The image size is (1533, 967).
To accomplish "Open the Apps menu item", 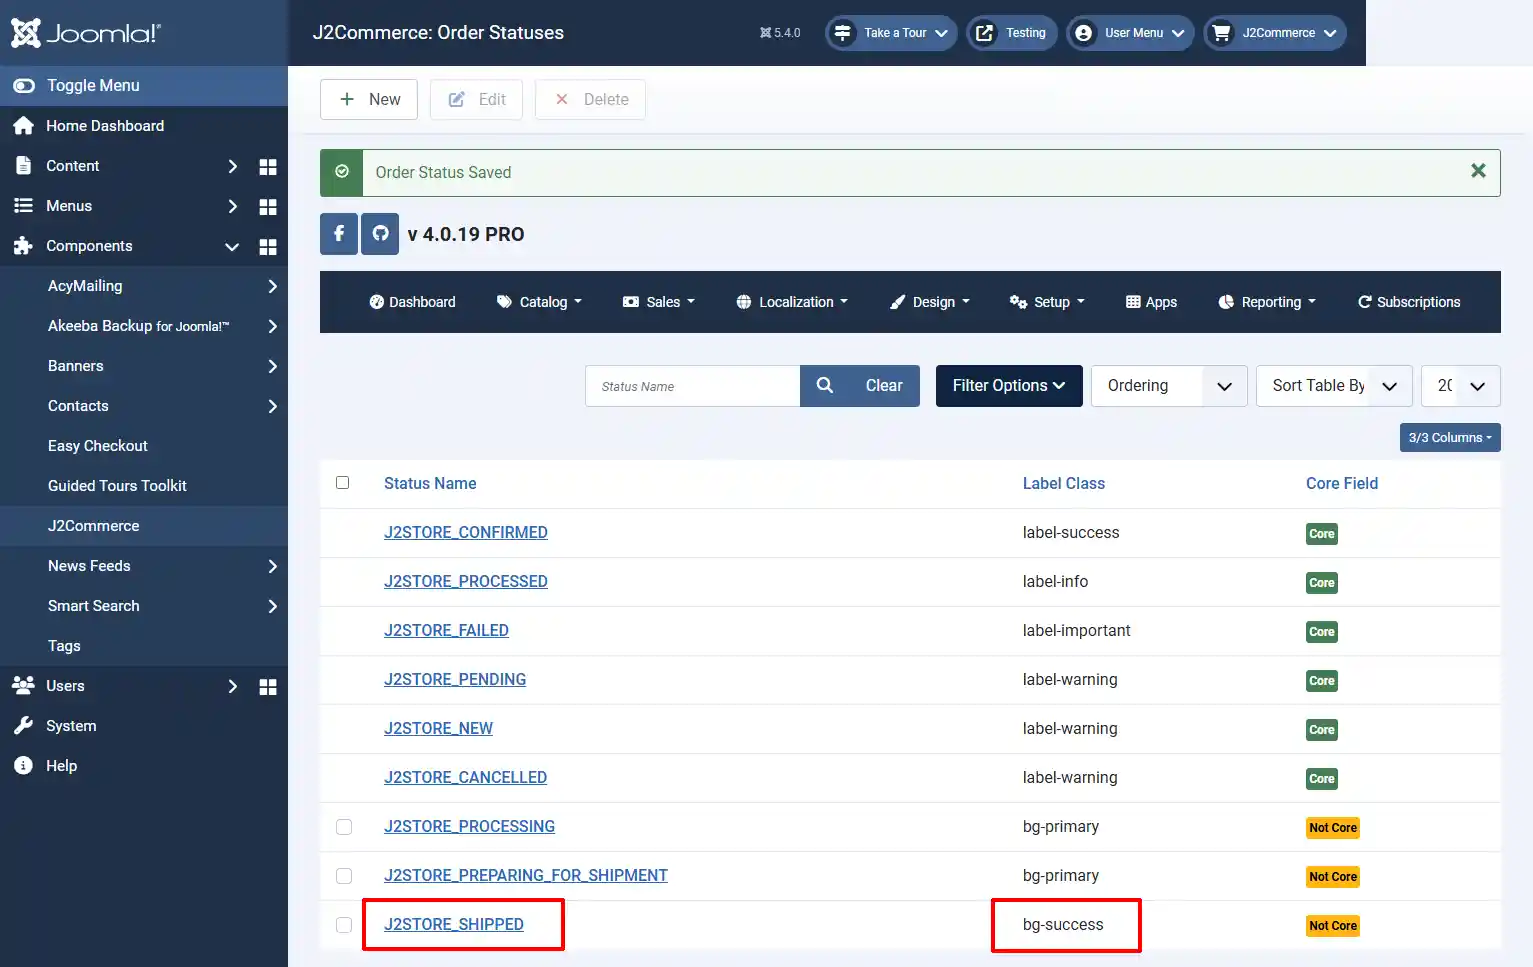I will (1151, 302).
